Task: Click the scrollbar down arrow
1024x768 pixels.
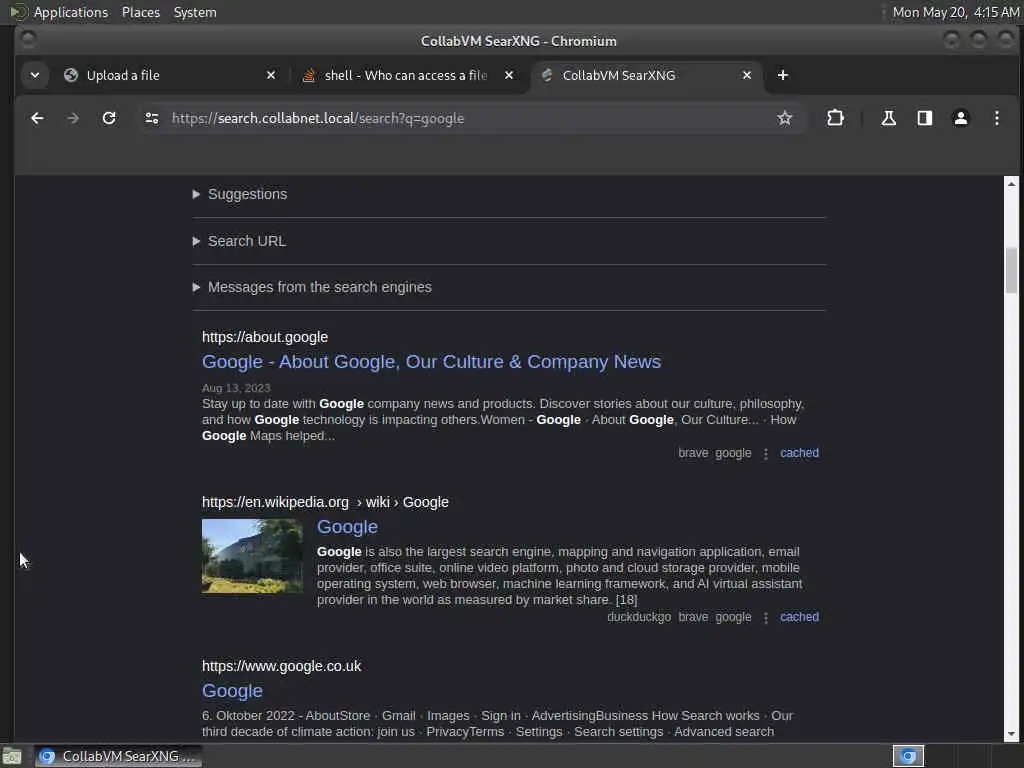Action: pyautogui.click(x=1011, y=734)
